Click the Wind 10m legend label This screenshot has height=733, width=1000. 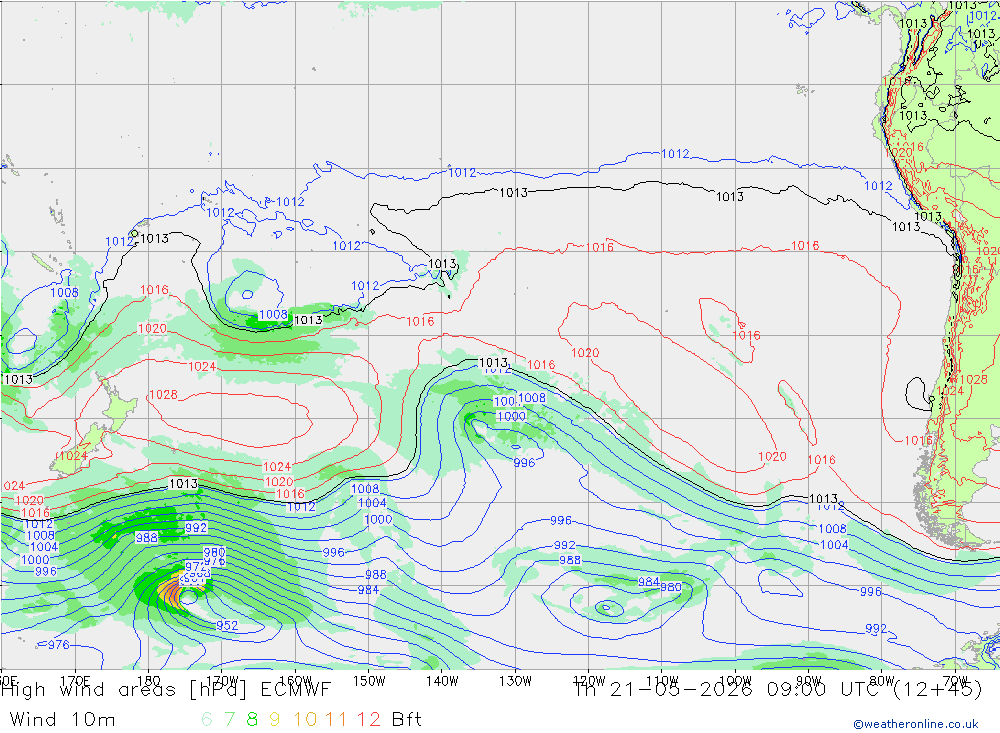tap(62, 720)
